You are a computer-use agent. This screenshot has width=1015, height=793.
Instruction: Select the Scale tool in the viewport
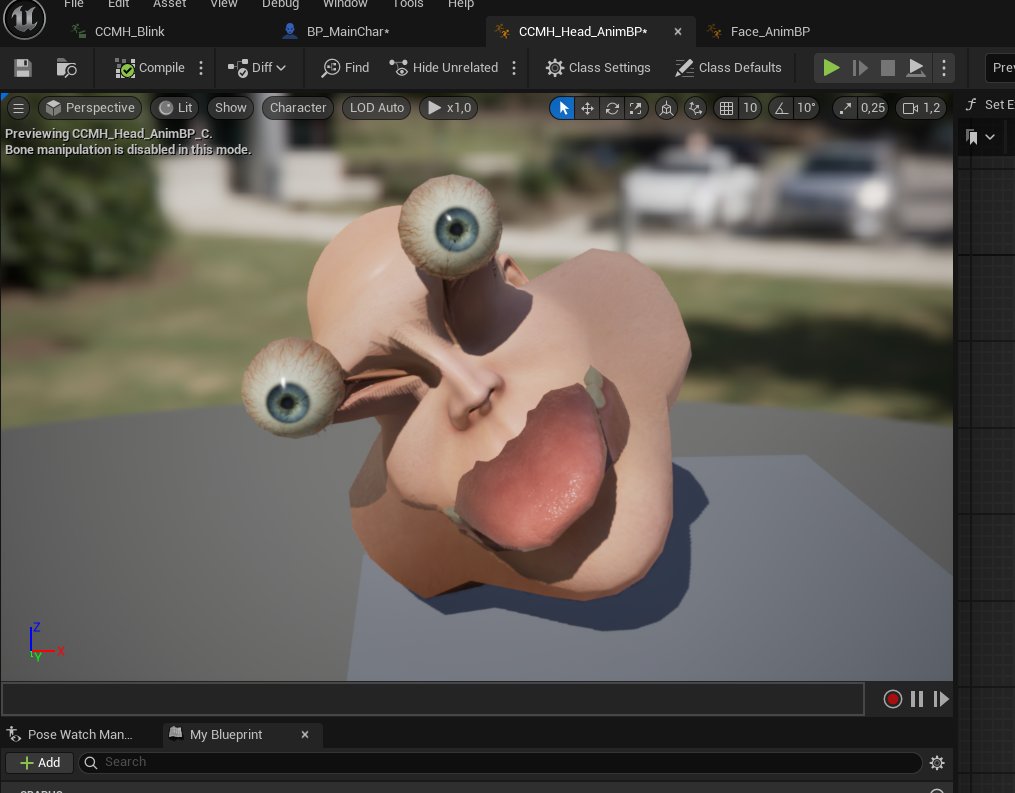tap(635, 107)
